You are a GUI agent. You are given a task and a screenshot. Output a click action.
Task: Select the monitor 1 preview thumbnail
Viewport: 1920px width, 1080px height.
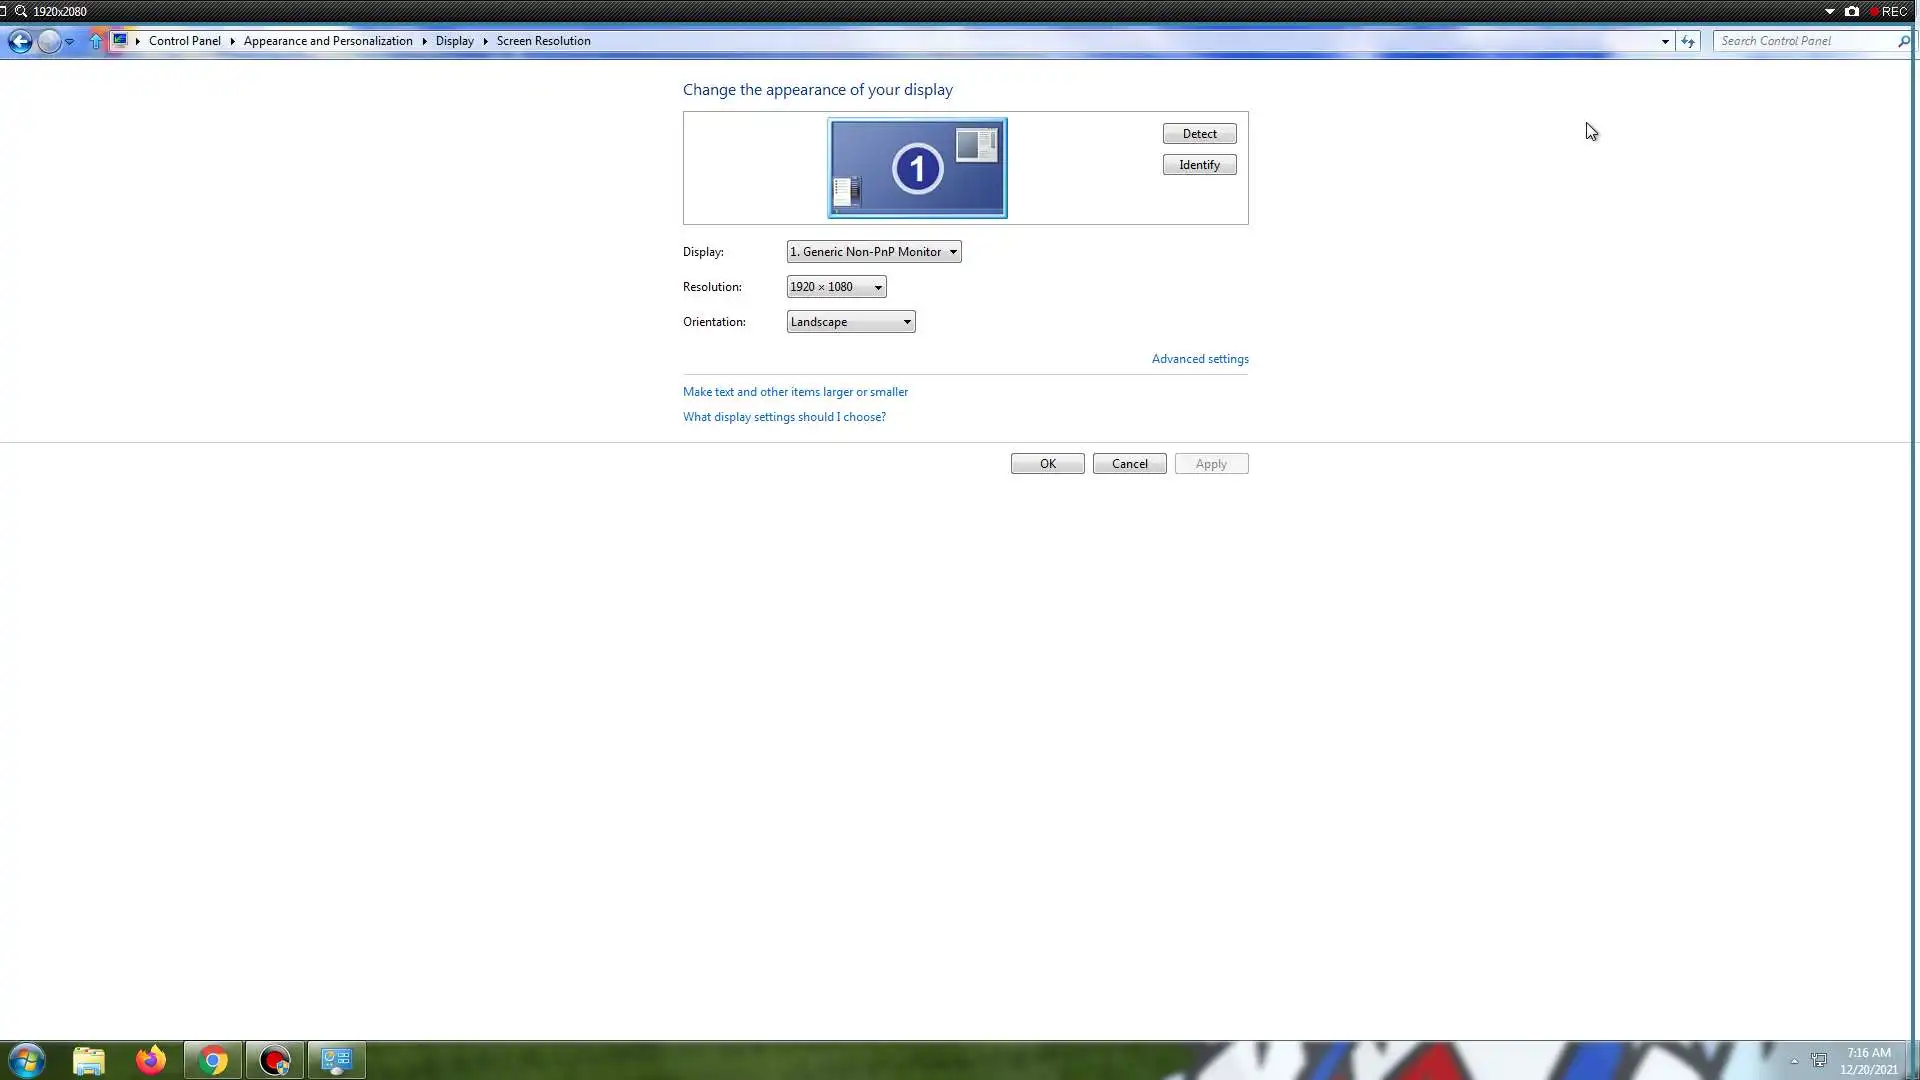[917, 168]
